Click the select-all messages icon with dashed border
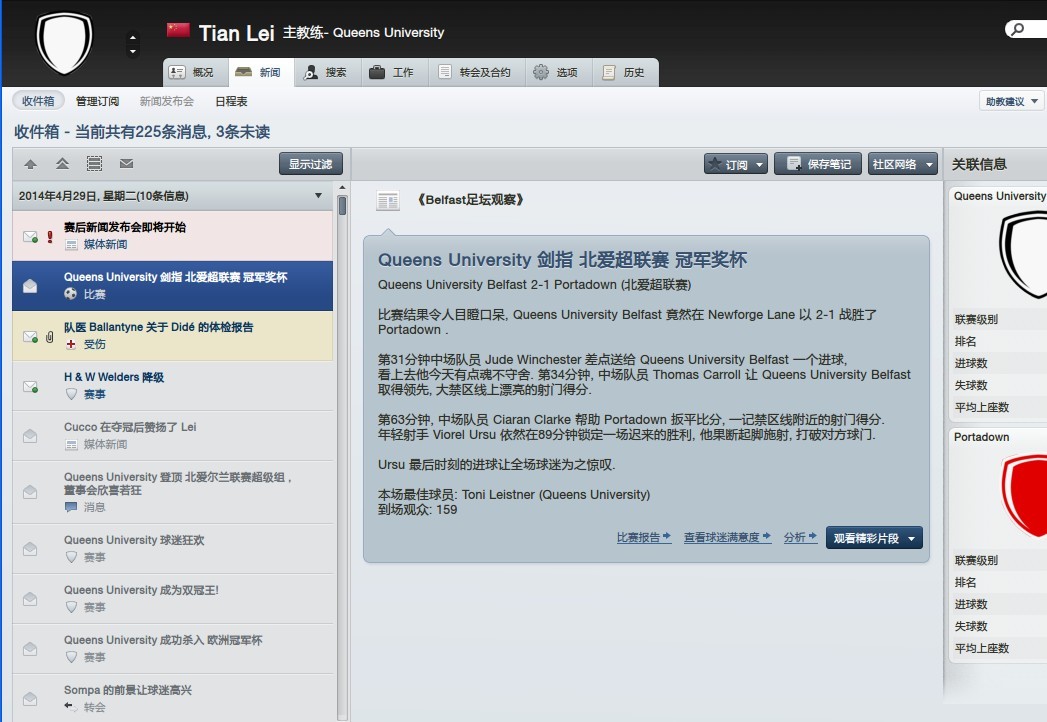This screenshot has width=1047, height=722. pos(94,164)
